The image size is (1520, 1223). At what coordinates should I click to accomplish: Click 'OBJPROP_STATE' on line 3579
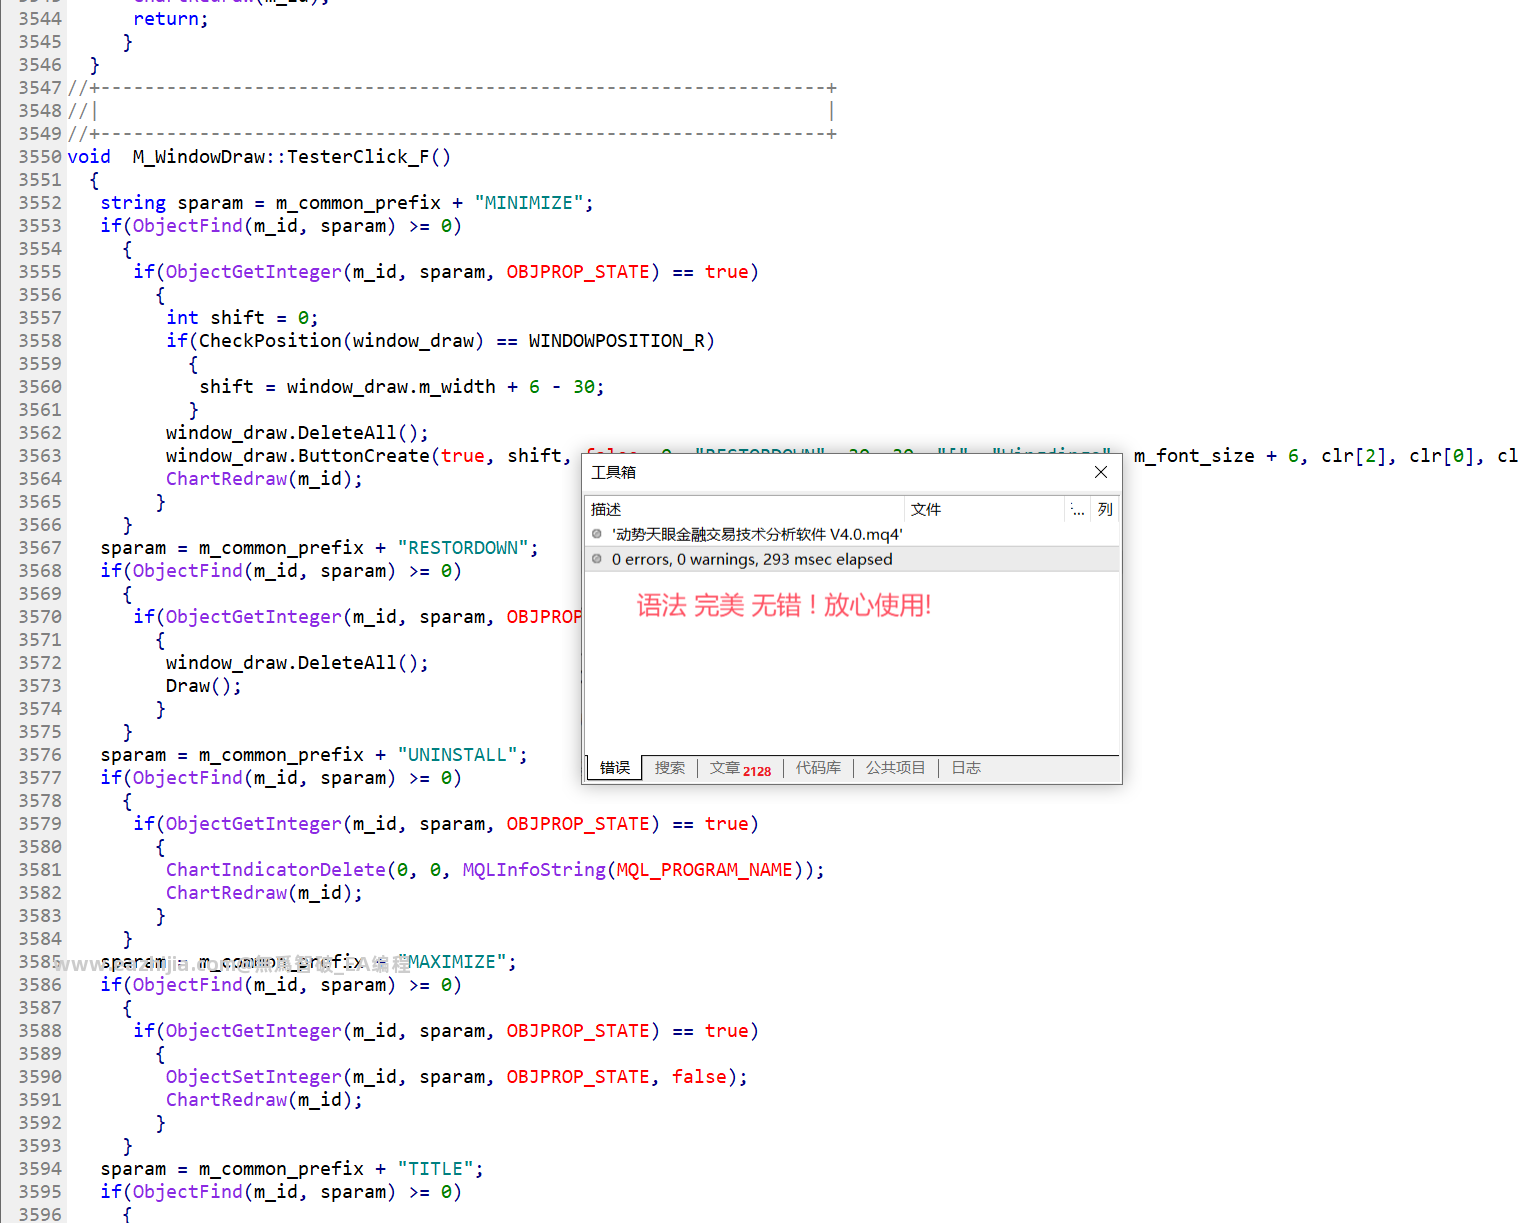click(578, 824)
